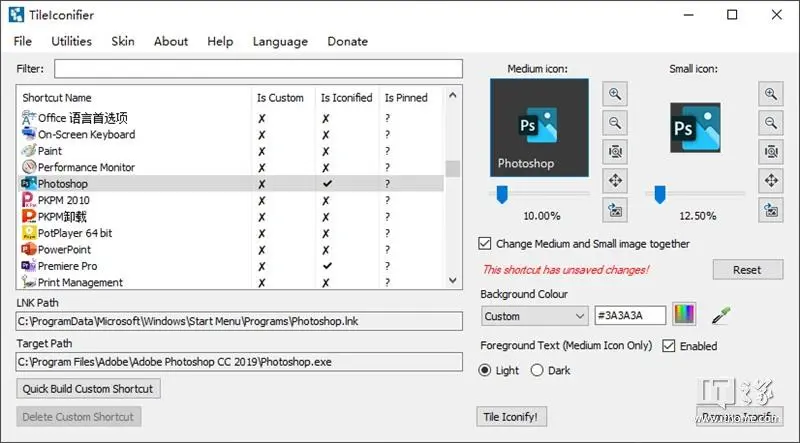Open the File menu
Viewport: 800px width, 443px height.
(x=22, y=41)
